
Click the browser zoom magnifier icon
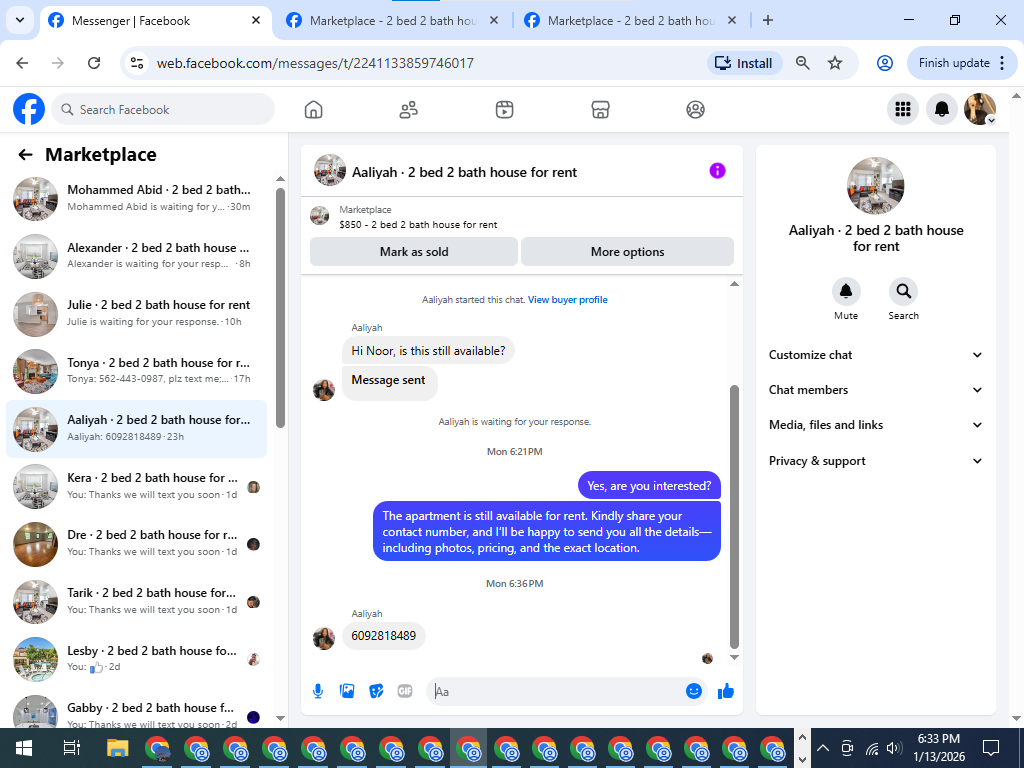pos(803,63)
